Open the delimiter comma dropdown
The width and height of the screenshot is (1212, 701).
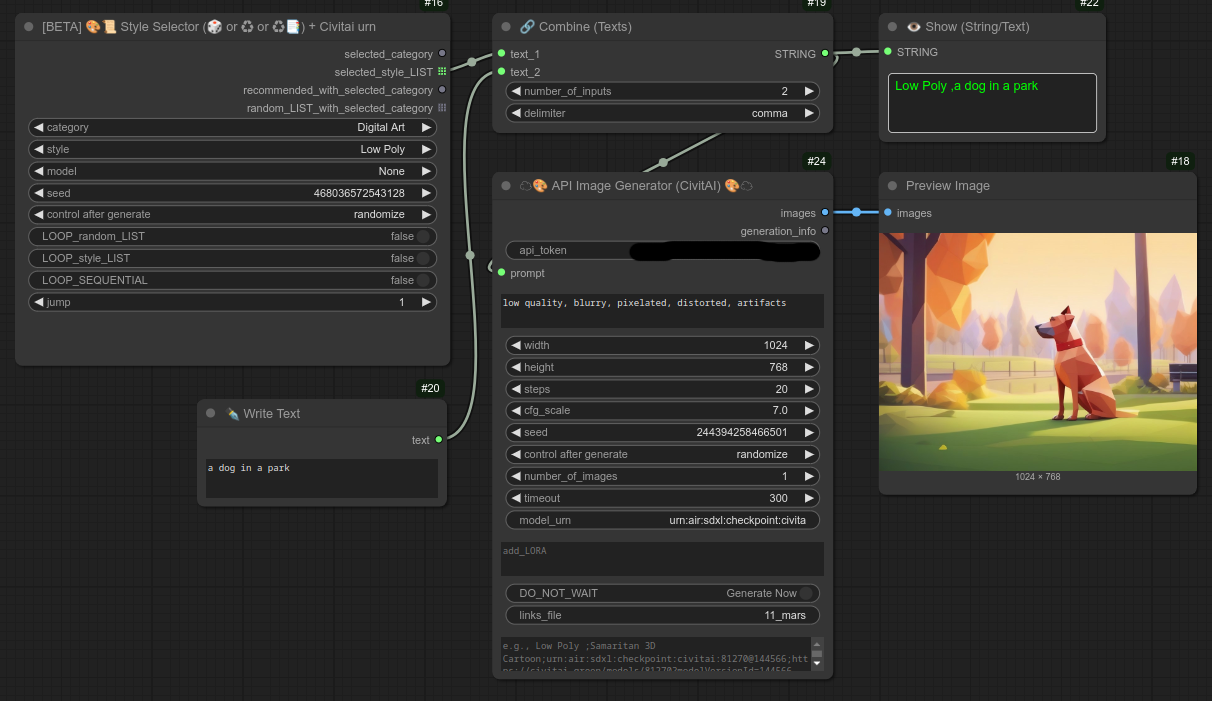tap(662, 114)
